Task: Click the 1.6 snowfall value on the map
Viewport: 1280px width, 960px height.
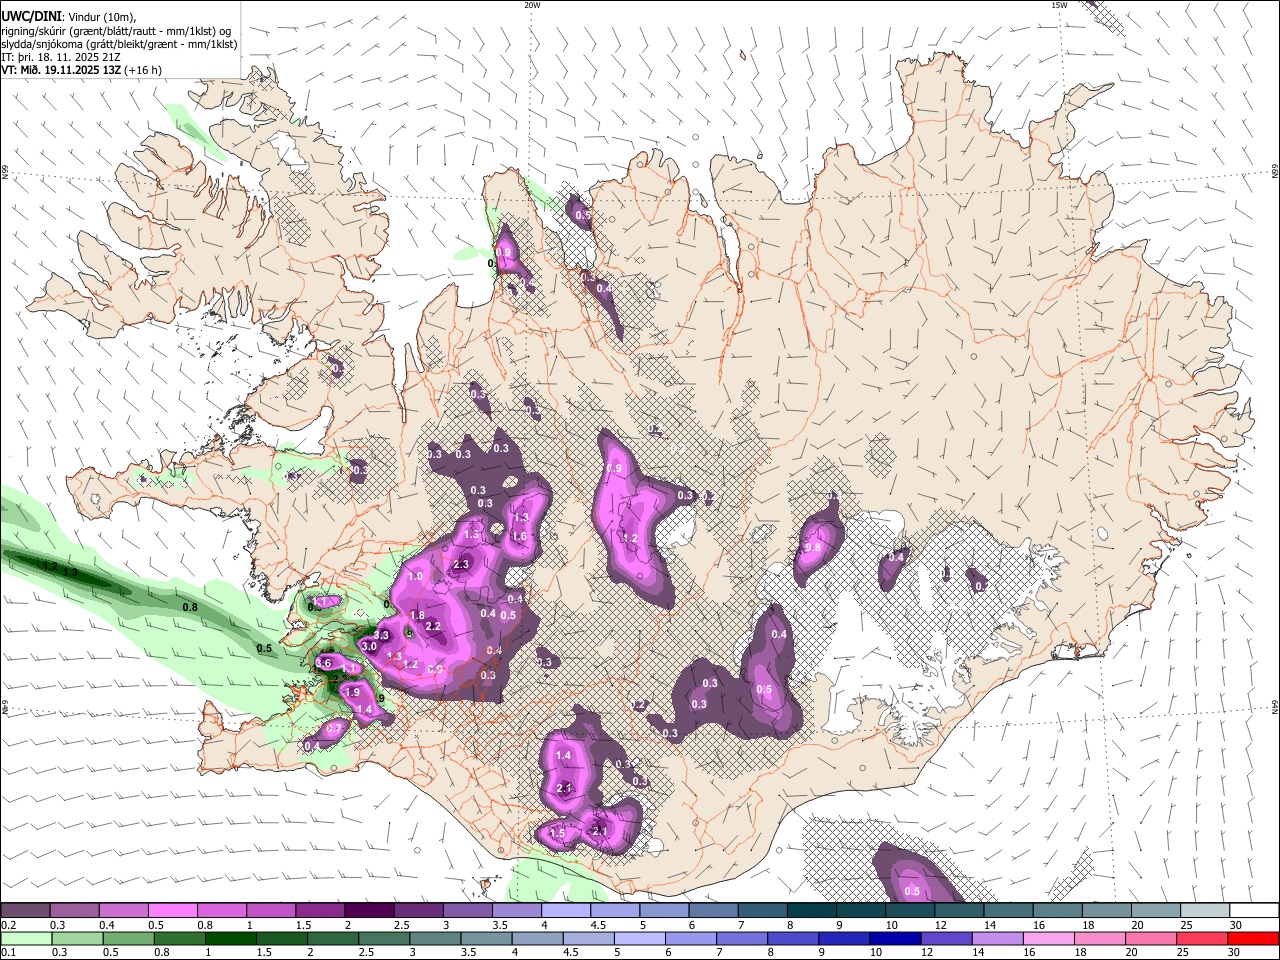Action: [519, 537]
